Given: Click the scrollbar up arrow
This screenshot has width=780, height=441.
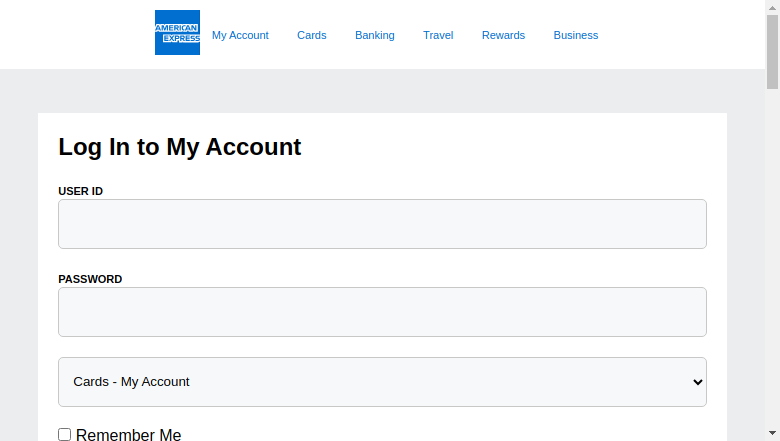Looking at the screenshot, I should (772, 7).
